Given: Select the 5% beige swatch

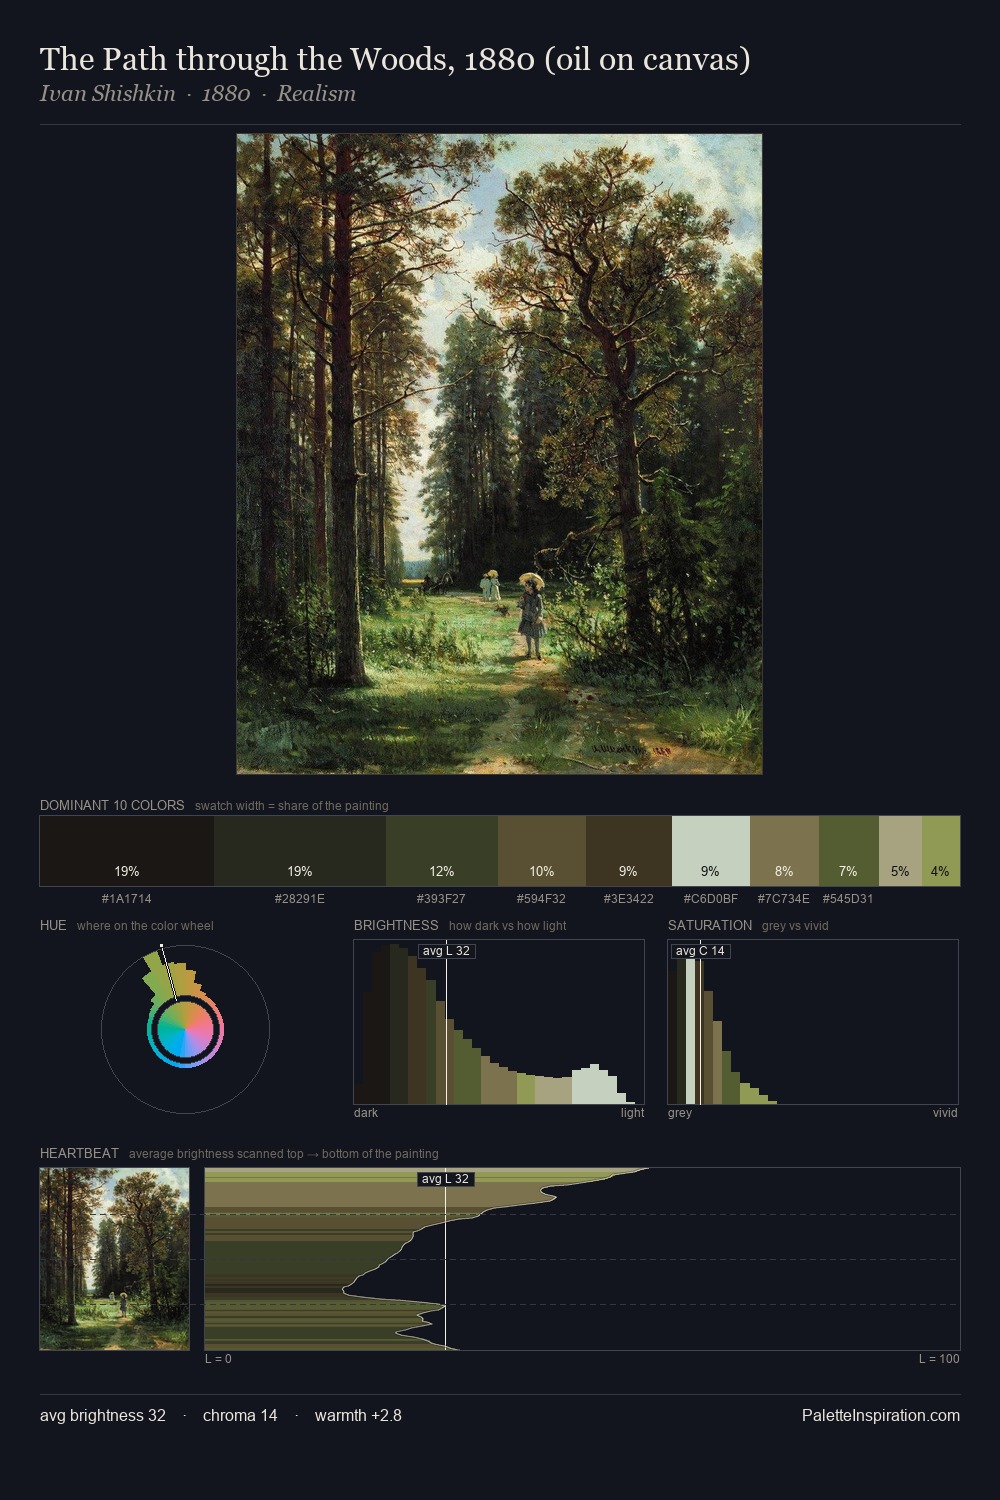Looking at the screenshot, I should coord(900,851).
